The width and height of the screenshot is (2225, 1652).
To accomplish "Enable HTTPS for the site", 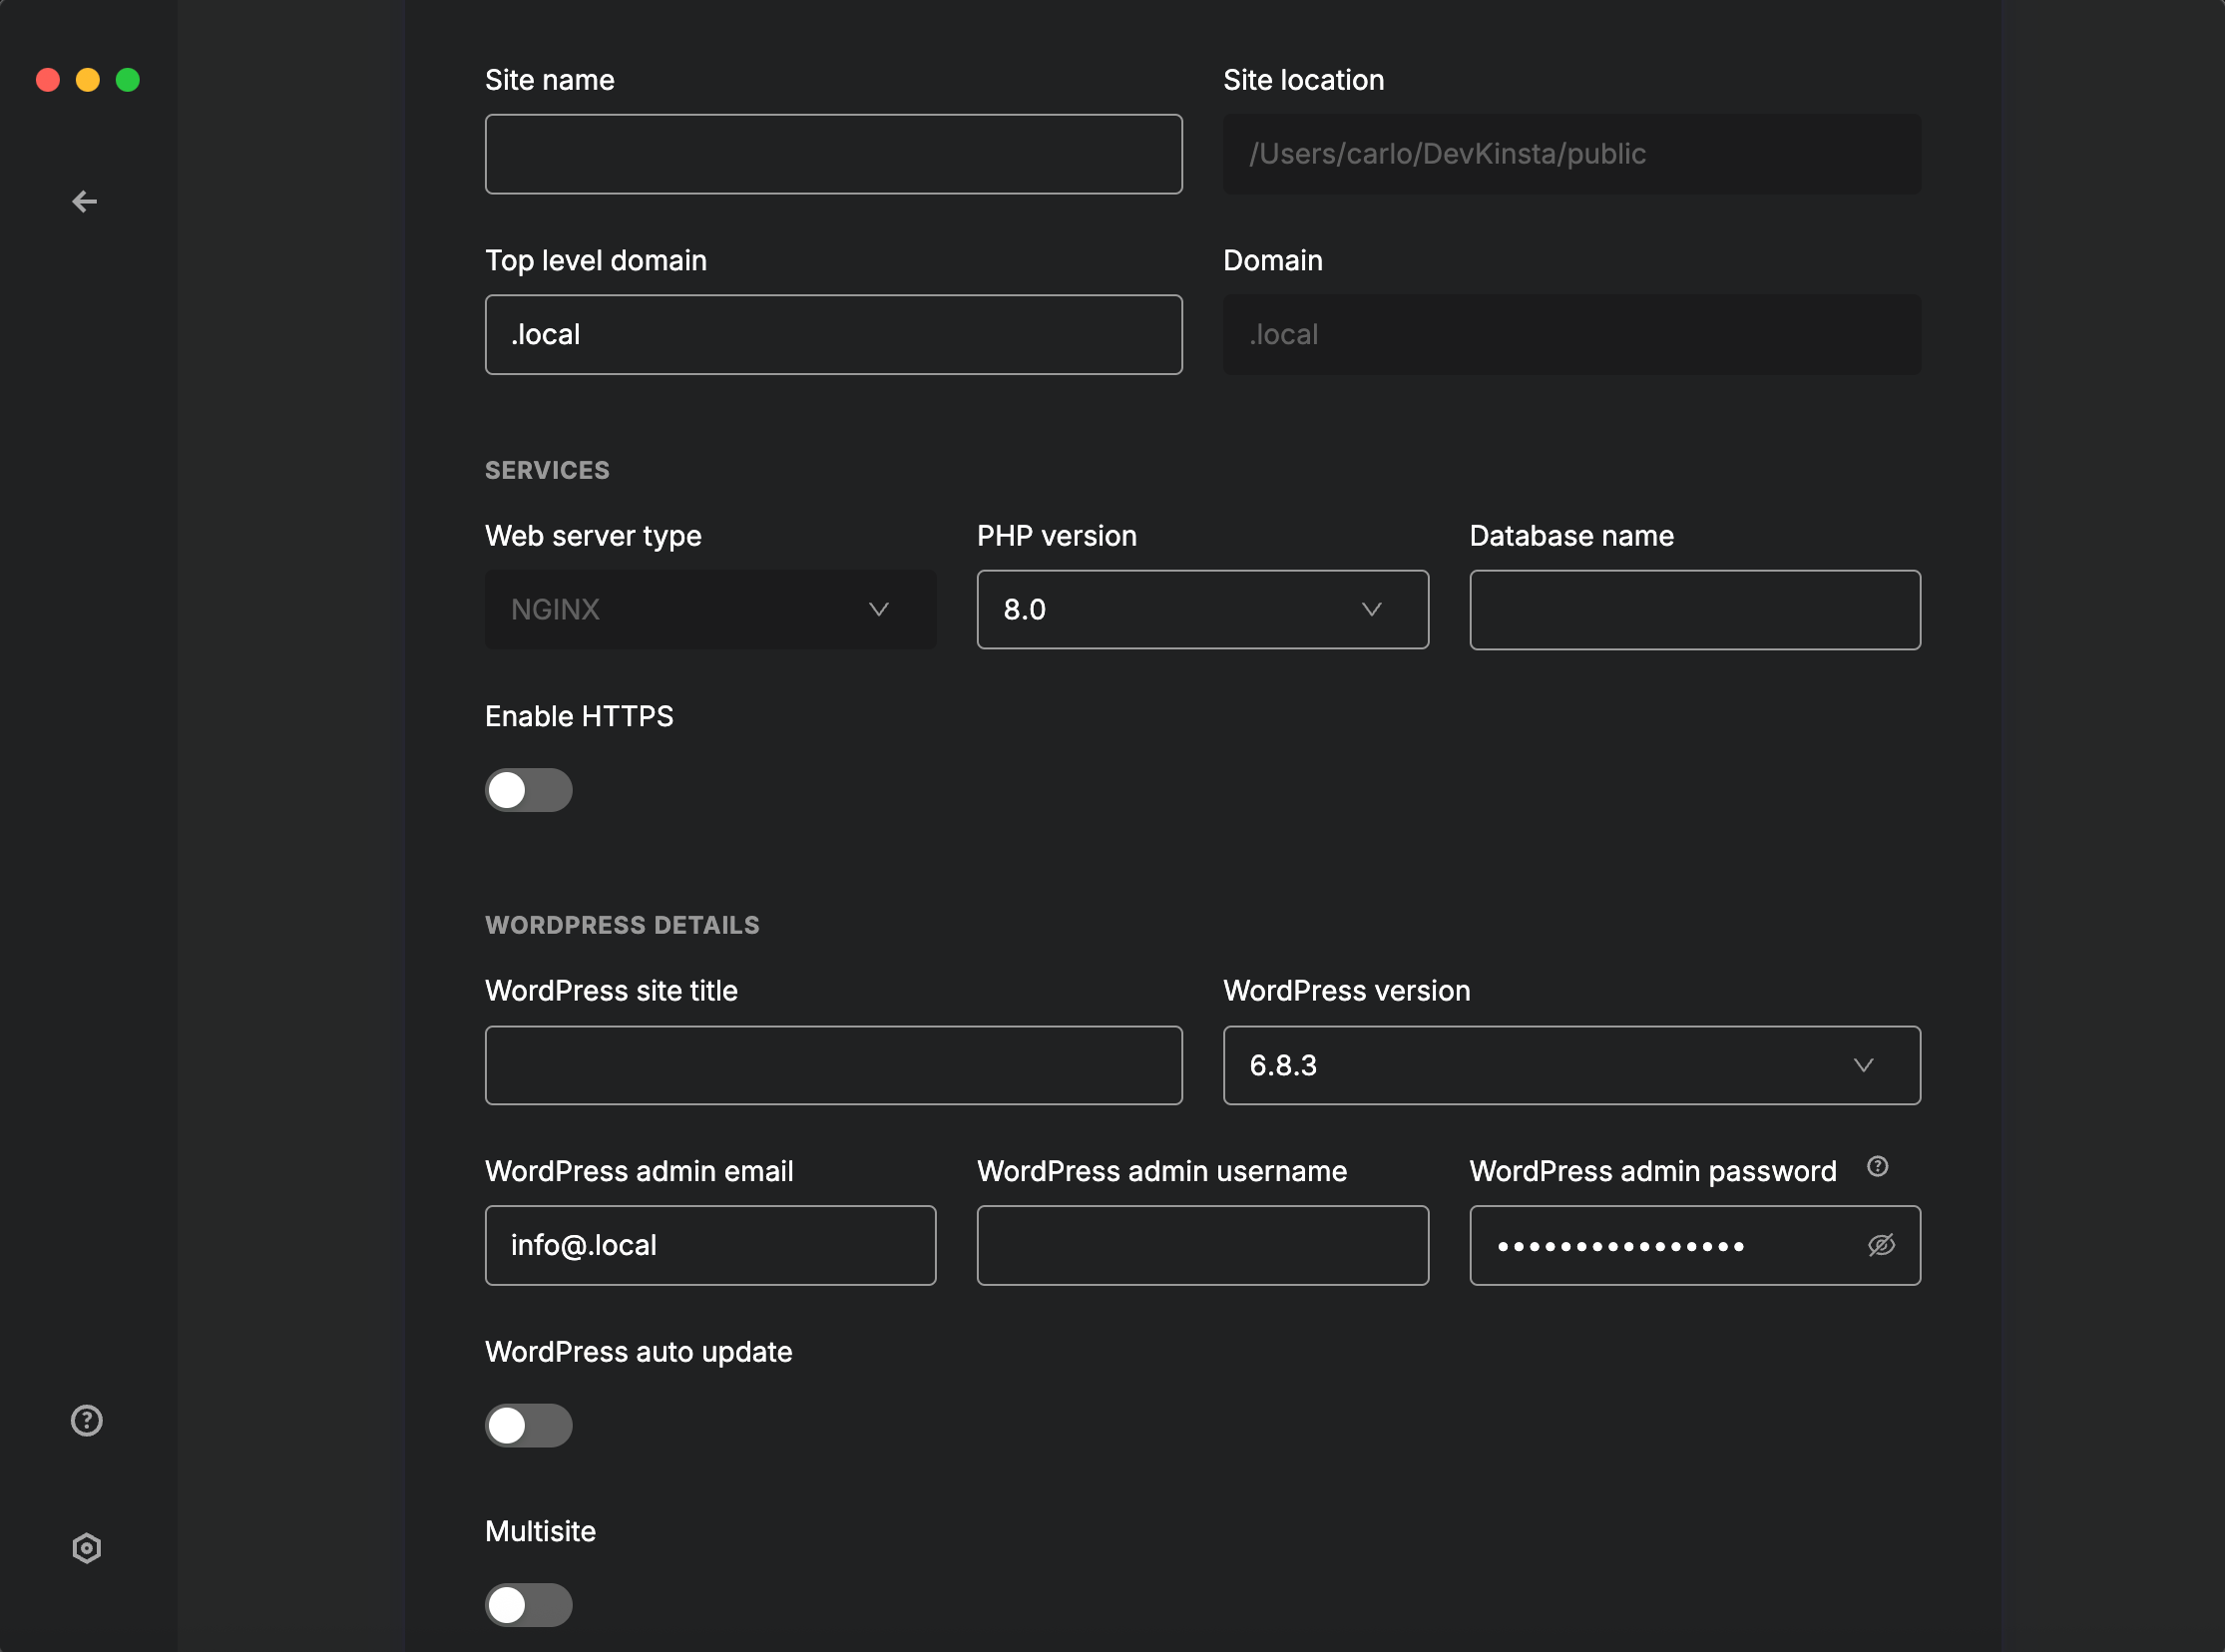I will click(x=529, y=790).
